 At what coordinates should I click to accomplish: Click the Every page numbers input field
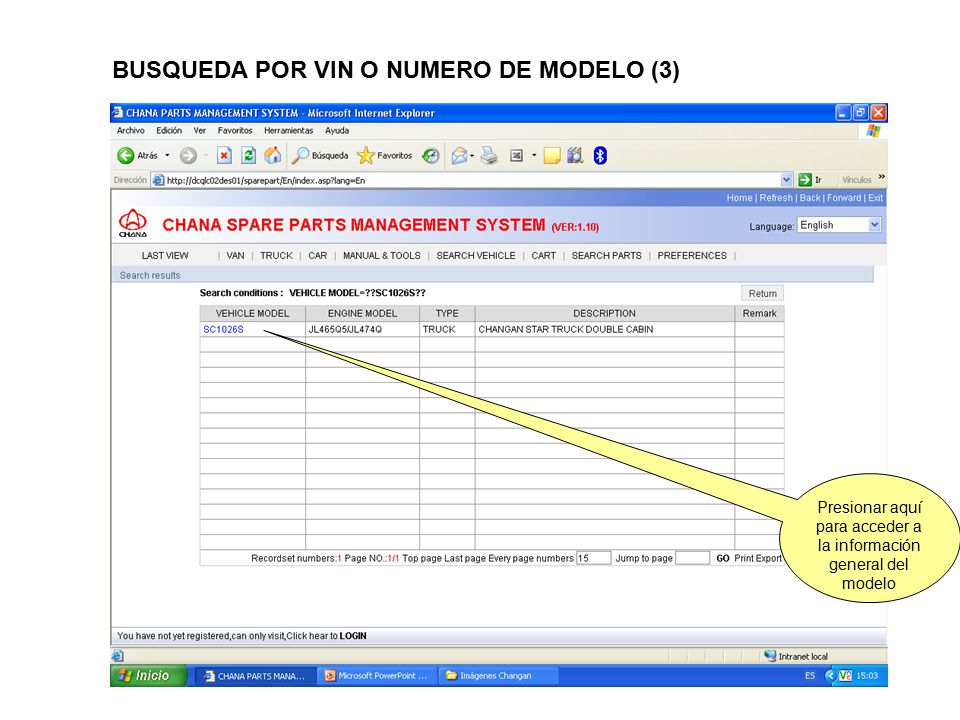click(593, 558)
